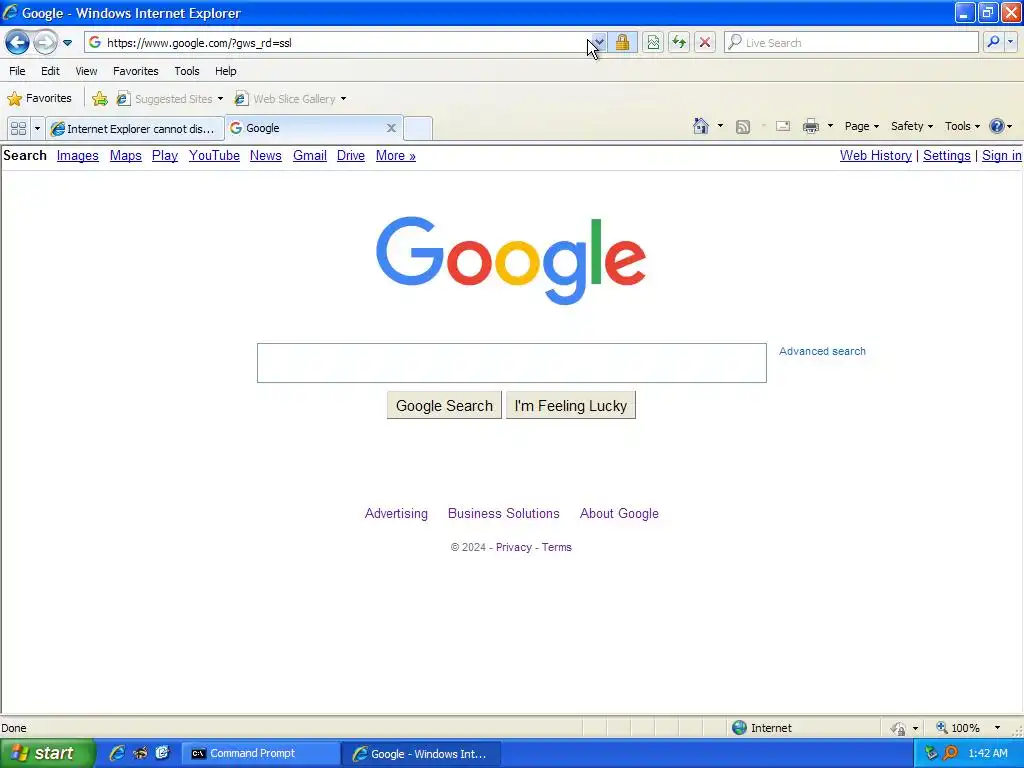1024x768 pixels.
Task: Click the RSS feeds icon
Action: [x=743, y=127]
